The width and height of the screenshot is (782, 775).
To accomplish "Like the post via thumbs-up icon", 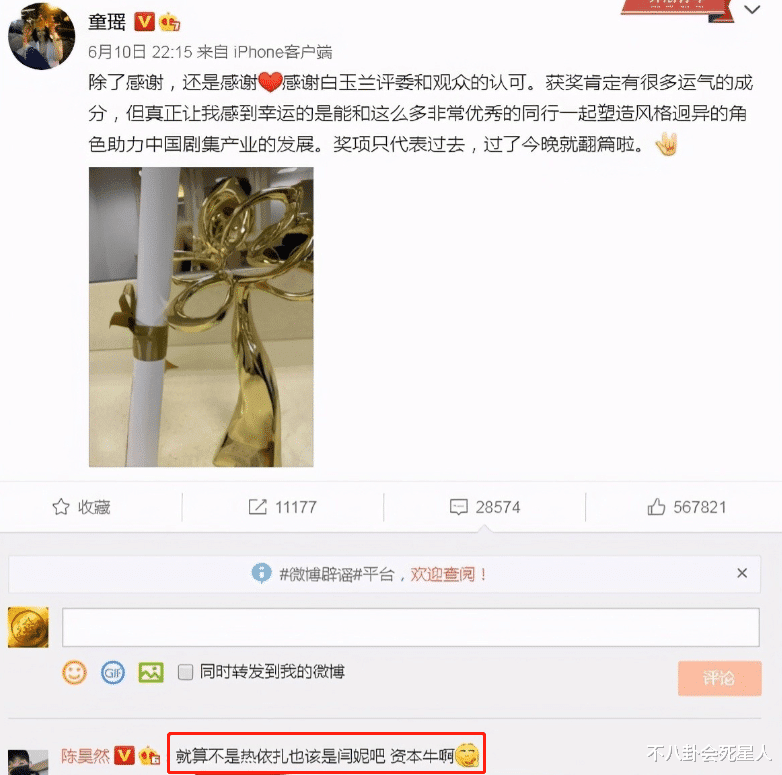I will point(656,507).
